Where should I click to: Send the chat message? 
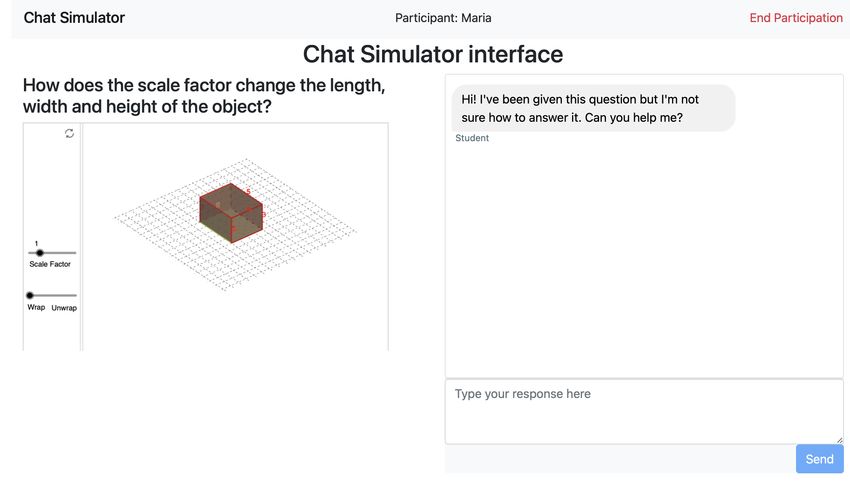click(x=820, y=459)
